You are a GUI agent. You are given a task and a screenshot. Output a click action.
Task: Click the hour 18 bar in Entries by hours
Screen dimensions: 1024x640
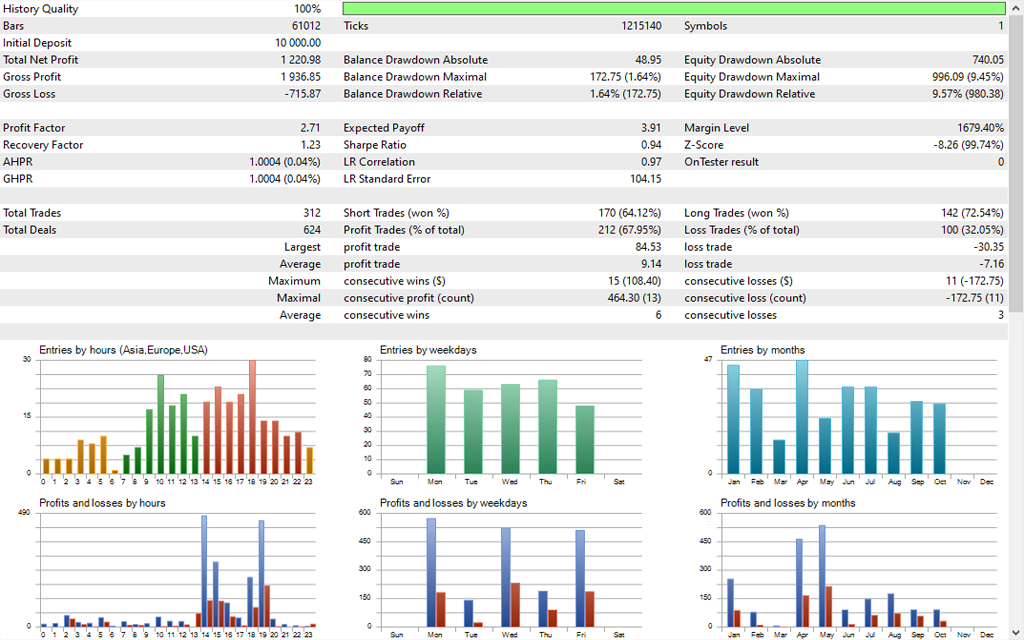[253, 416]
